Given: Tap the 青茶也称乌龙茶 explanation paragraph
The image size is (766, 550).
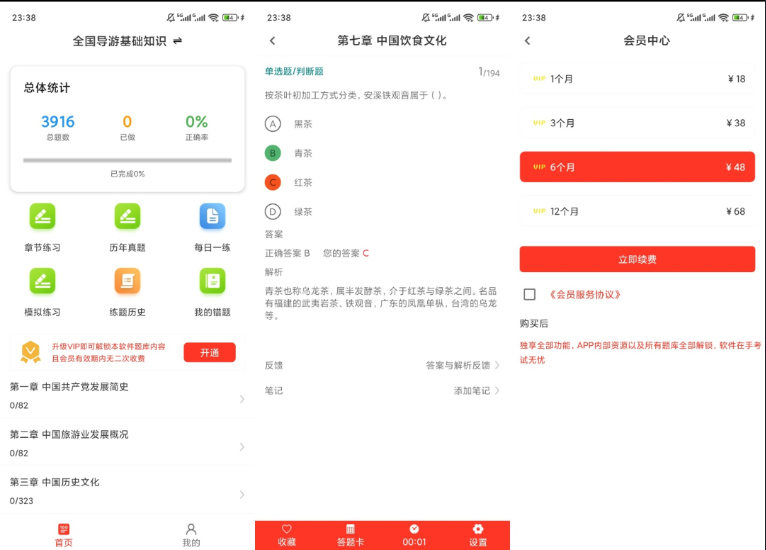Looking at the screenshot, I should point(381,303).
